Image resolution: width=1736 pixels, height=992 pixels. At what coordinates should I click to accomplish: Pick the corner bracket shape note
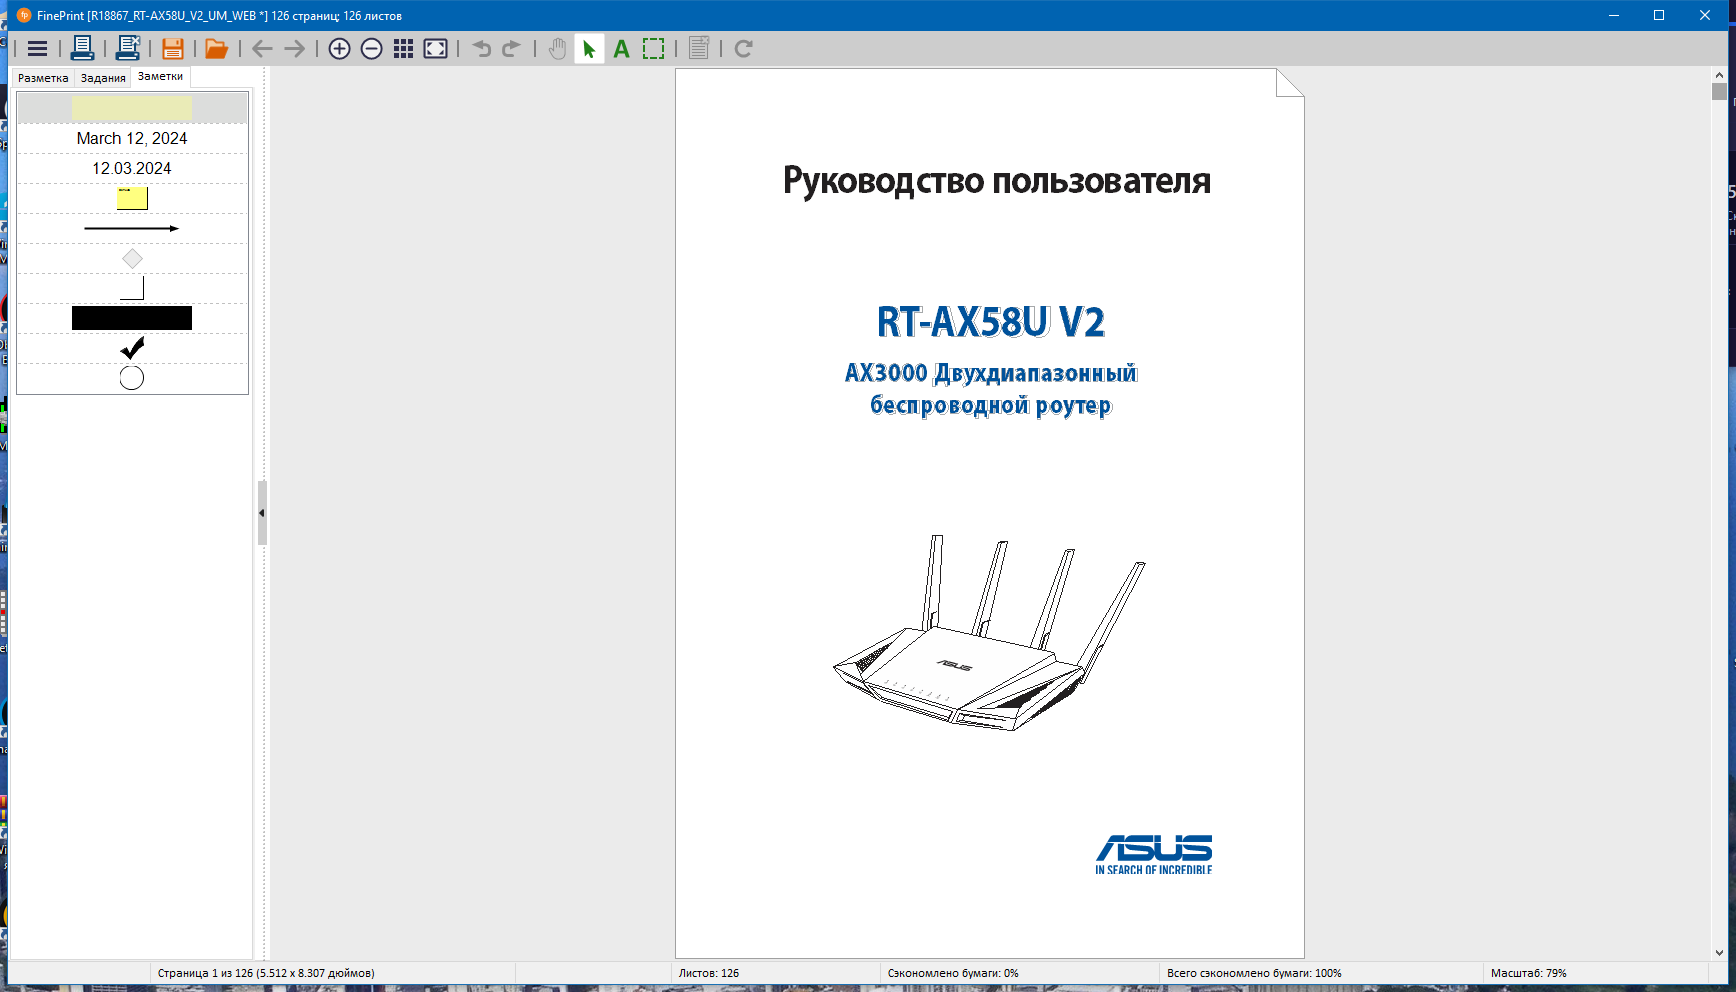pos(132,289)
